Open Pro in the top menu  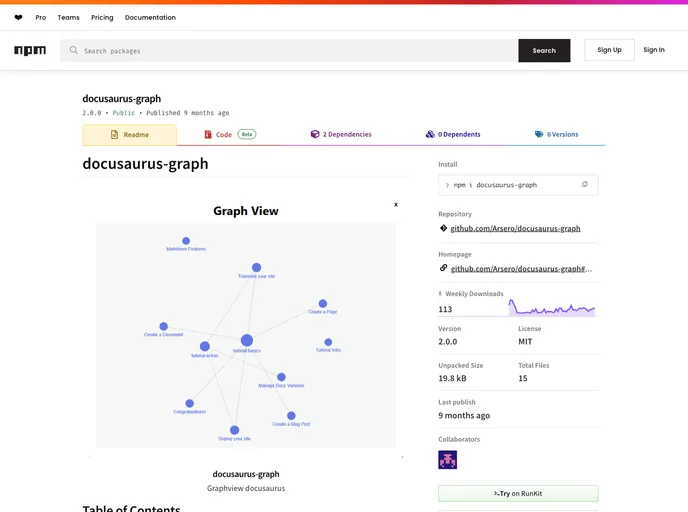pos(40,18)
